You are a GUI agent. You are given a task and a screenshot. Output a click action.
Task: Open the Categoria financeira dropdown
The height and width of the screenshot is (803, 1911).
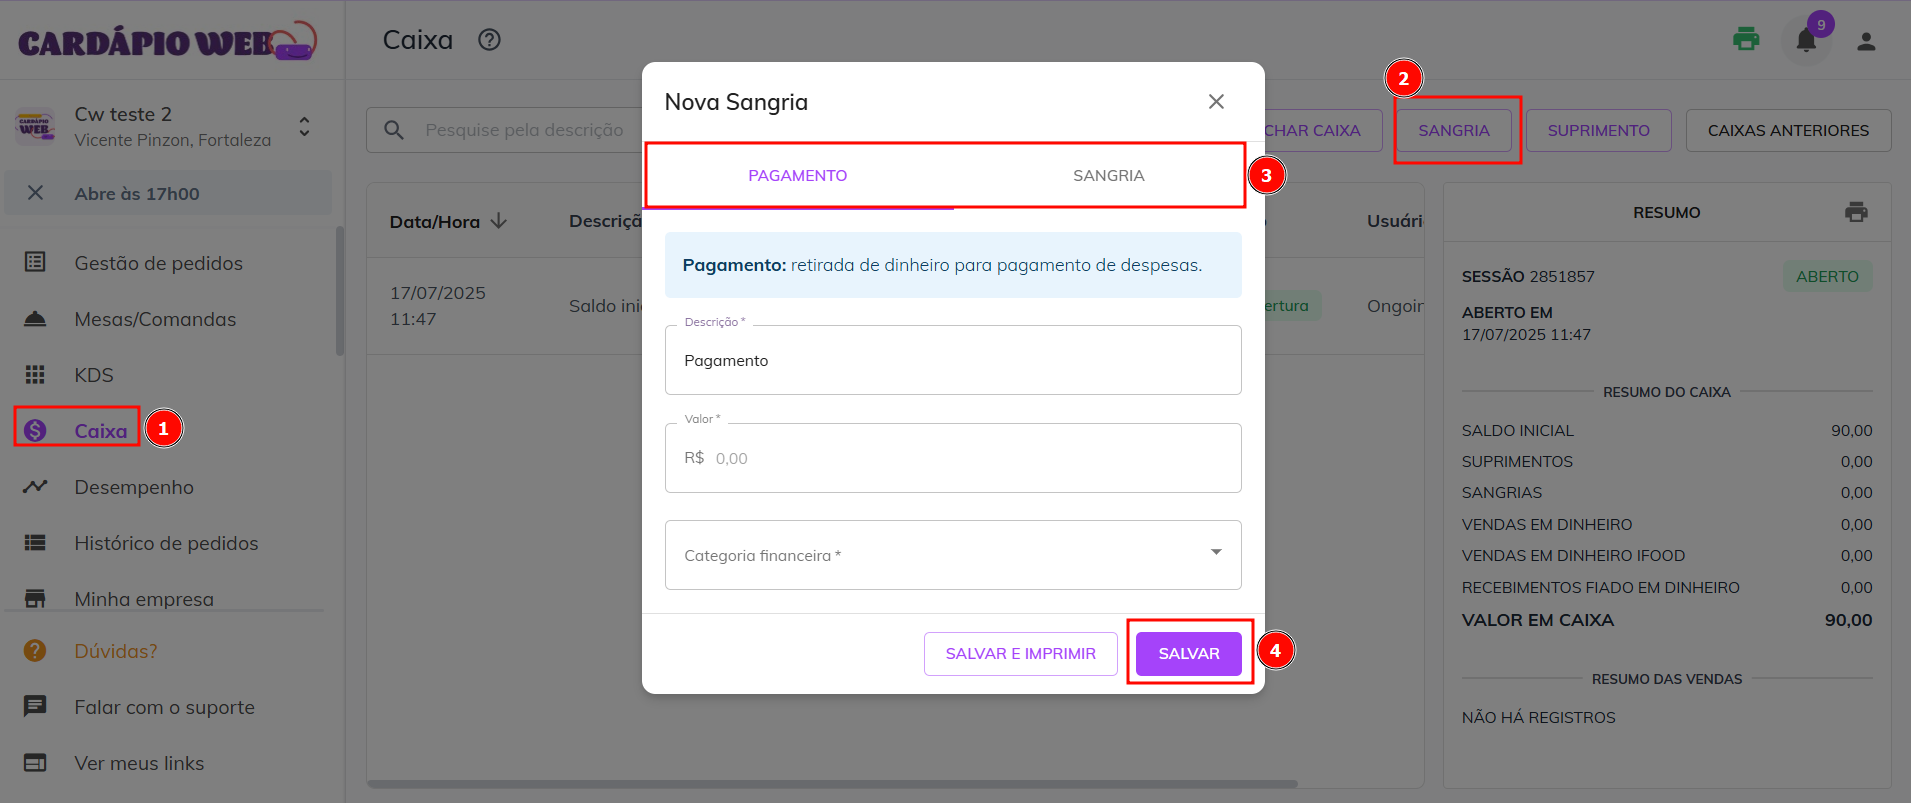(x=953, y=555)
